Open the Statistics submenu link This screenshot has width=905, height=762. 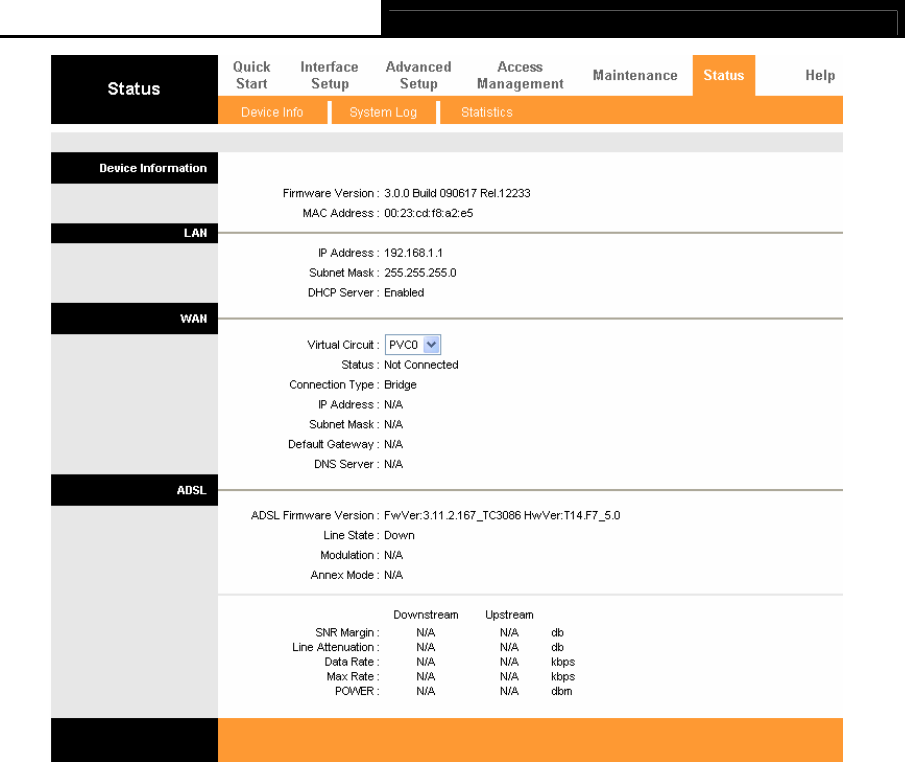487,112
